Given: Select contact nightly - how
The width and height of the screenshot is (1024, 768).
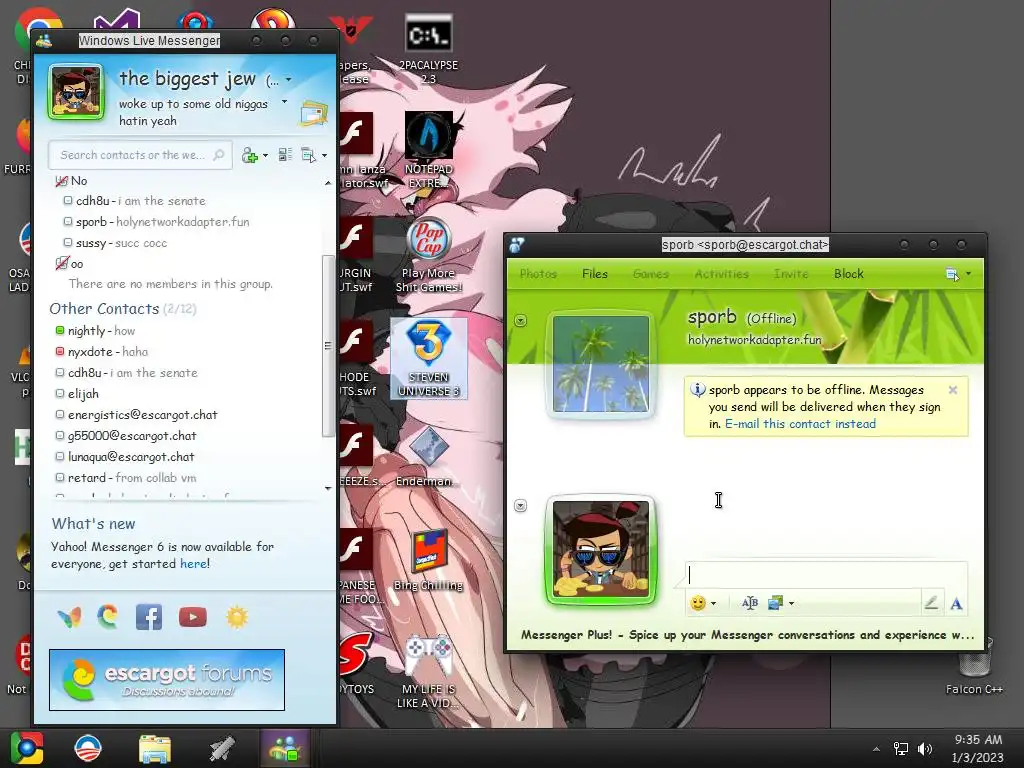Looking at the screenshot, I should tap(95, 330).
